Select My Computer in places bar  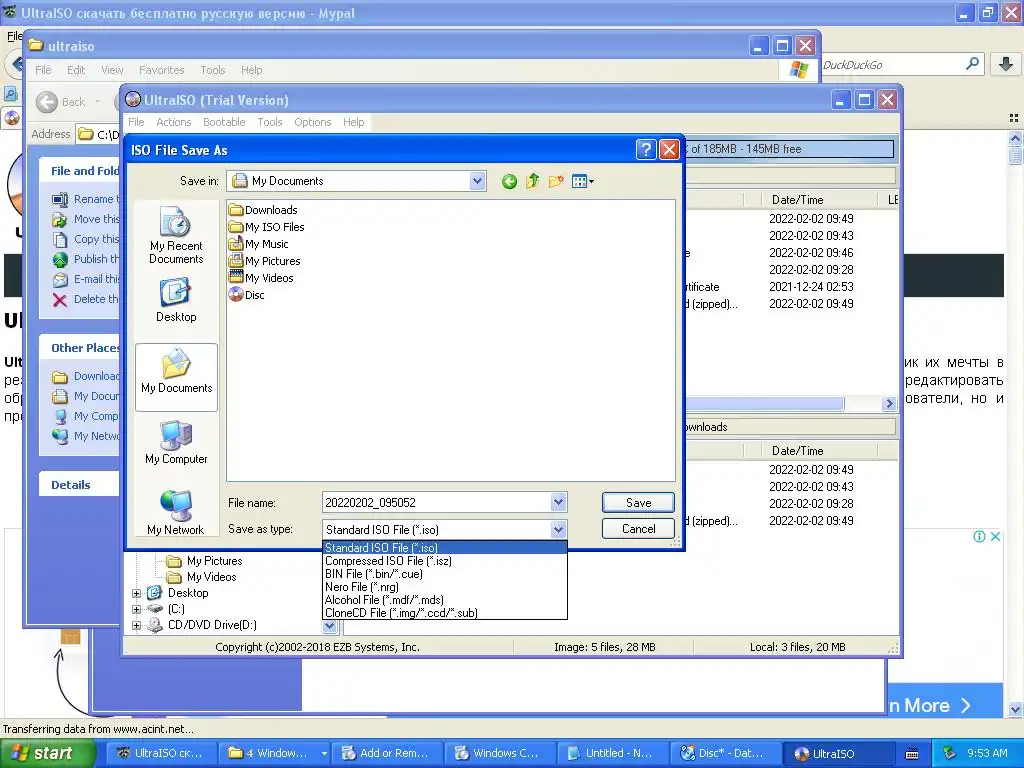(176, 442)
